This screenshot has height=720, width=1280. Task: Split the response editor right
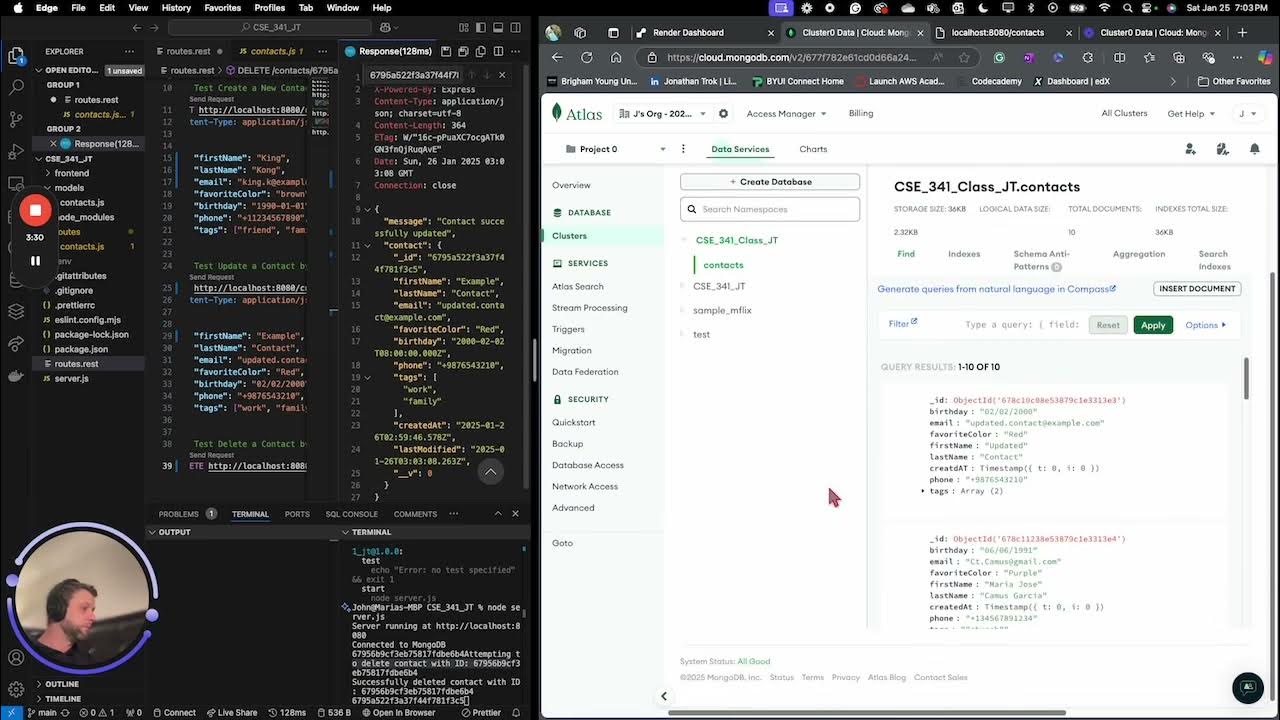pos(498,51)
